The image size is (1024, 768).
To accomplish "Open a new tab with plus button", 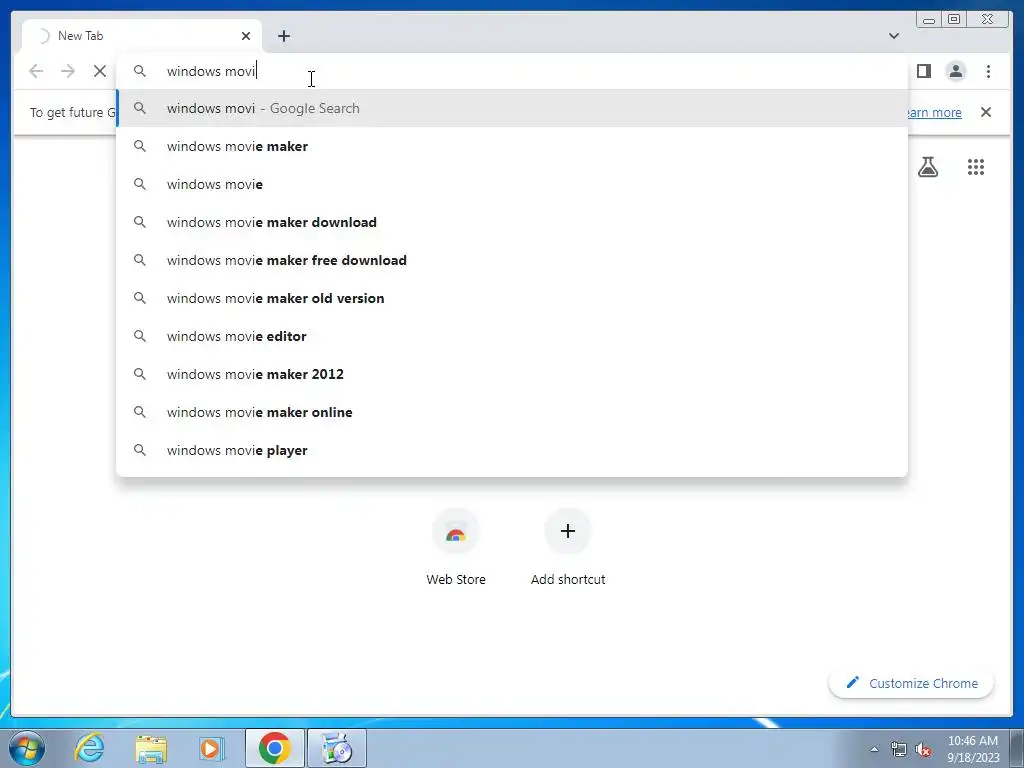I will click(283, 36).
